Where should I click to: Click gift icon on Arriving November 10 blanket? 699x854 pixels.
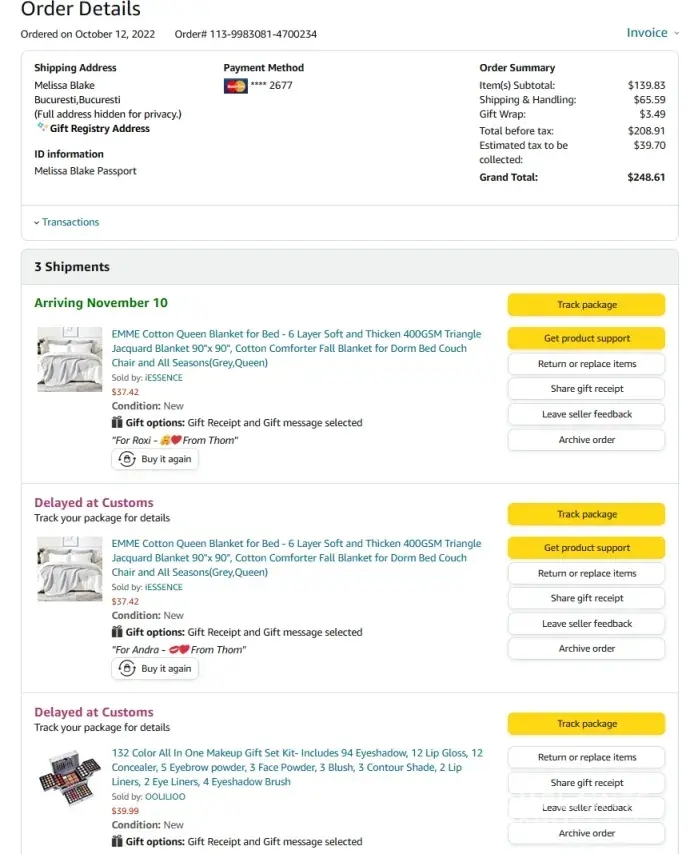[x=117, y=423]
